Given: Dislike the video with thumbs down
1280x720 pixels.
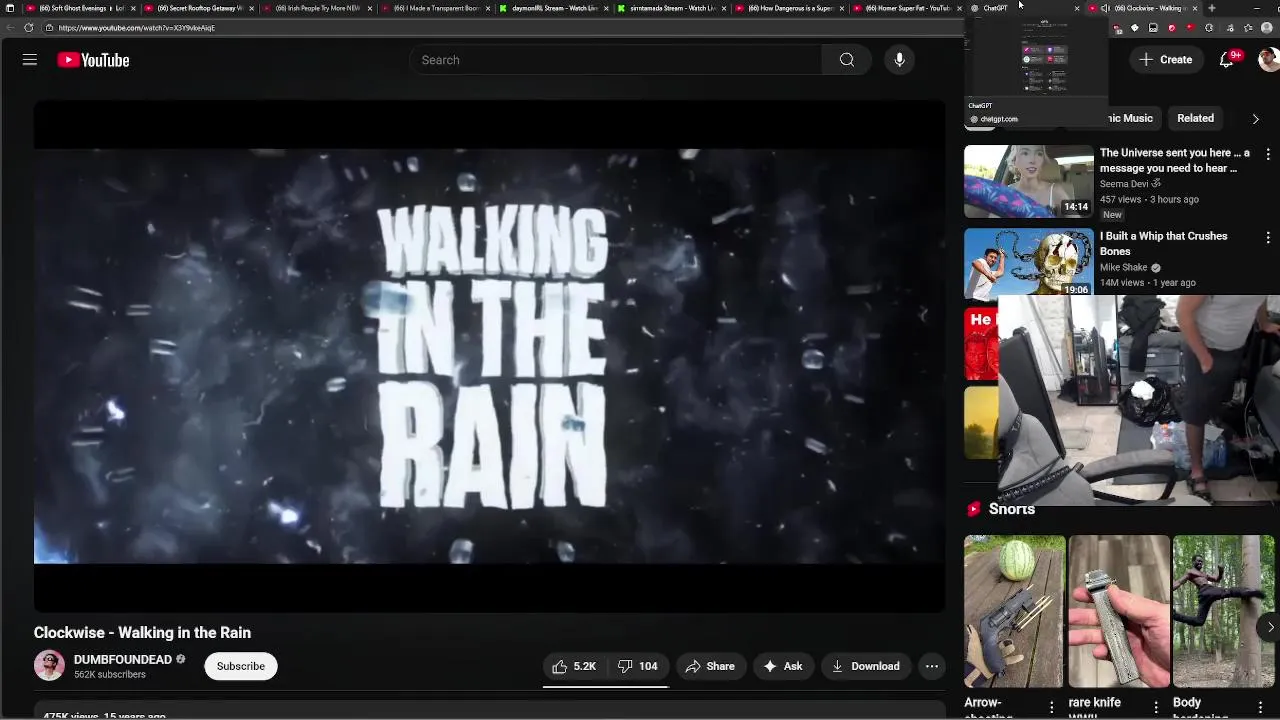Looking at the screenshot, I should click(637, 666).
